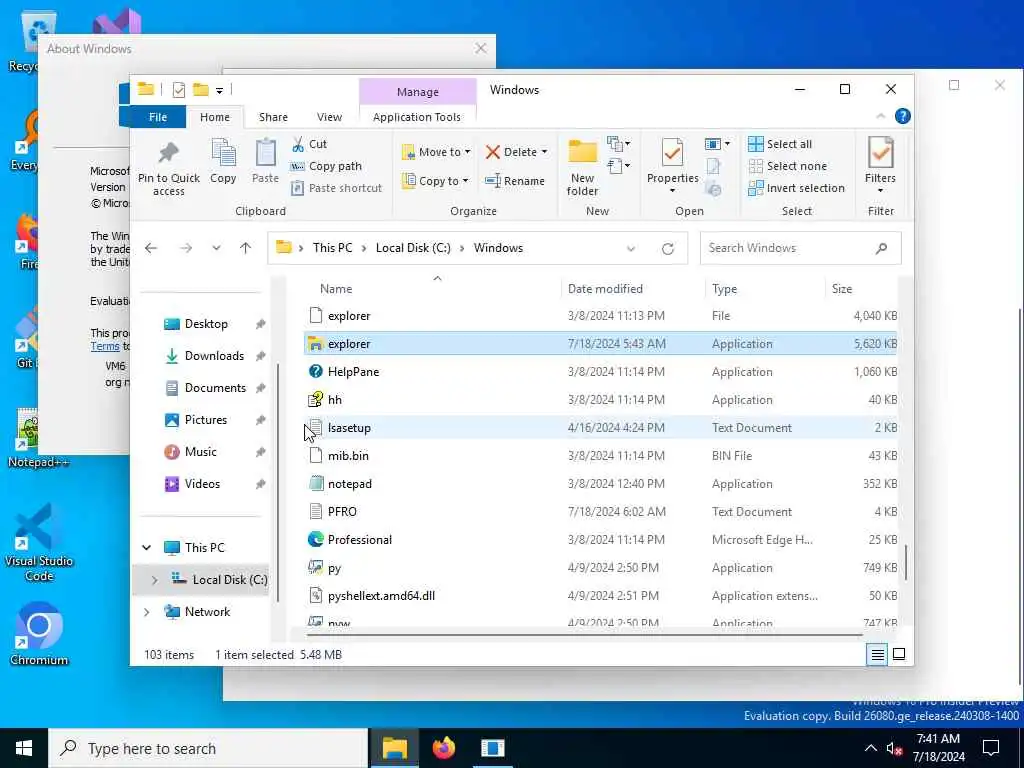
Task: Switch to the View ribbon tab
Action: 329,117
